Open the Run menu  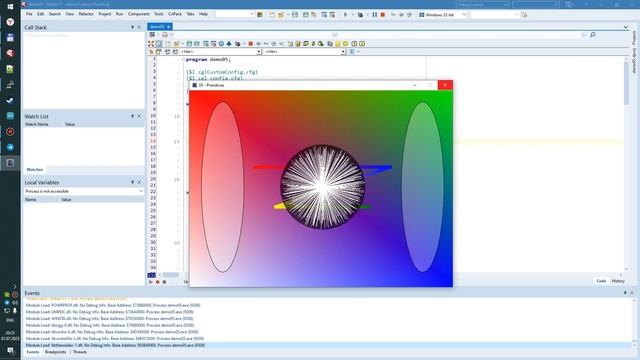(119, 14)
